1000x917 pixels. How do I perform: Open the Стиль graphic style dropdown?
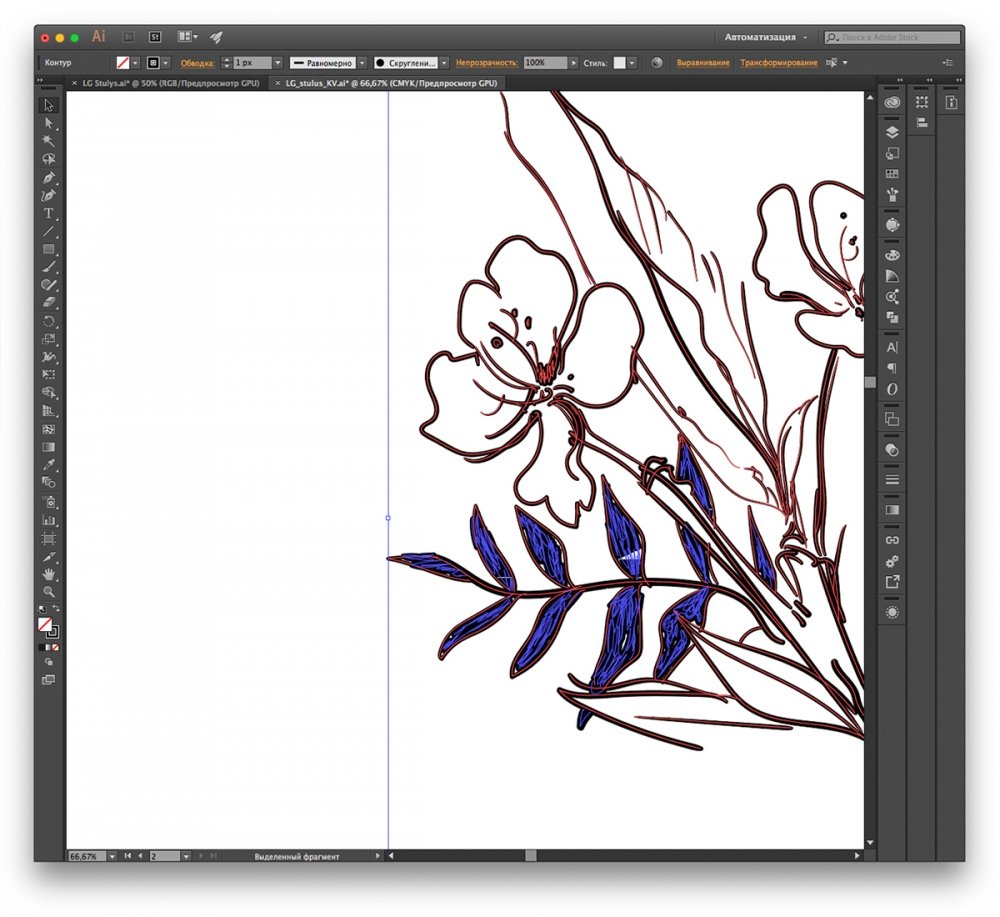click(631, 62)
